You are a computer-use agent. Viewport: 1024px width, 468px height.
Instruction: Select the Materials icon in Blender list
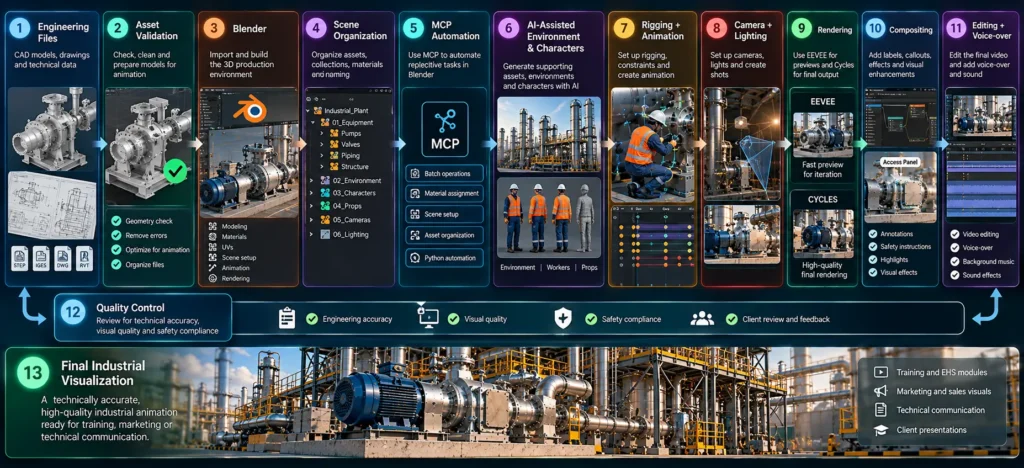point(212,236)
